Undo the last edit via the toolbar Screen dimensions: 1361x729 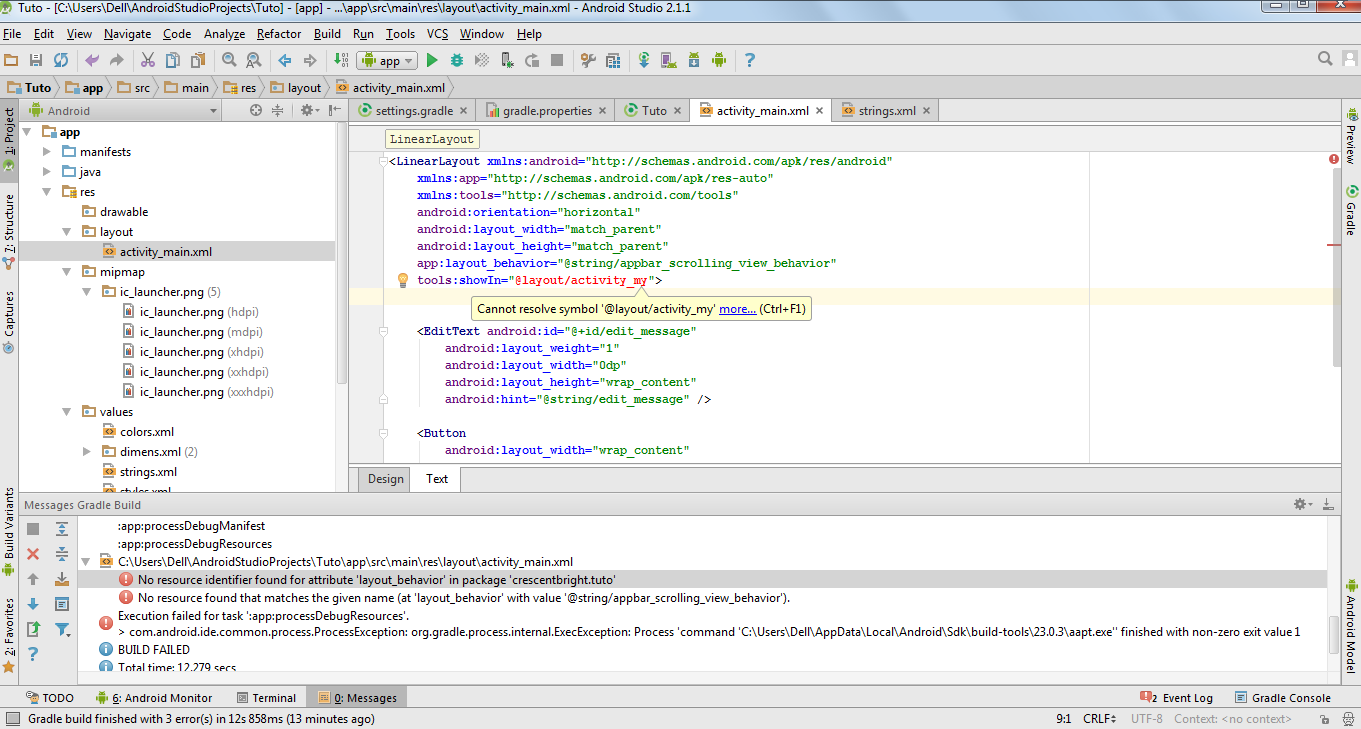(x=92, y=60)
